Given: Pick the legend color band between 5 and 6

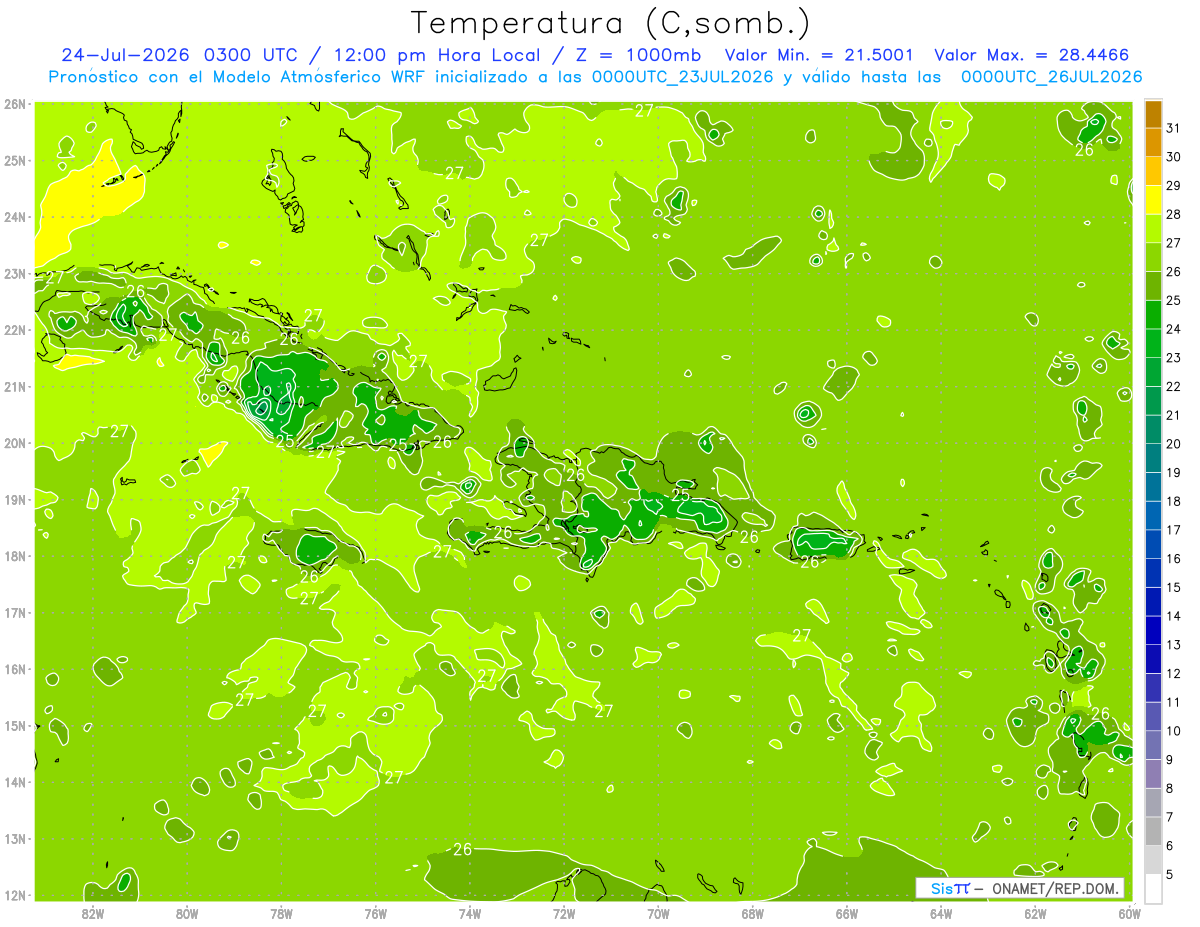Looking at the screenshot, I should (x=1153, y=859).
